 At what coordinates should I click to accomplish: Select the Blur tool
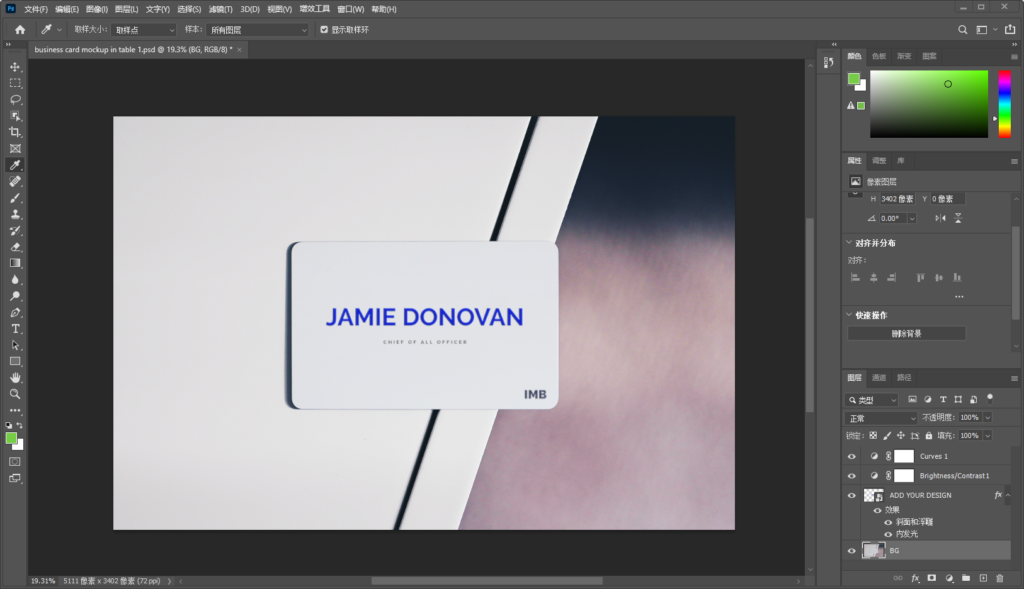click(15, 279)
